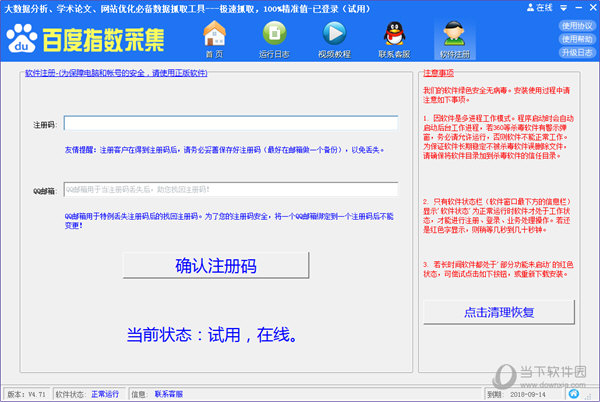Click the 确认注册码 button
600x402 pixels.
click(216, 265)
